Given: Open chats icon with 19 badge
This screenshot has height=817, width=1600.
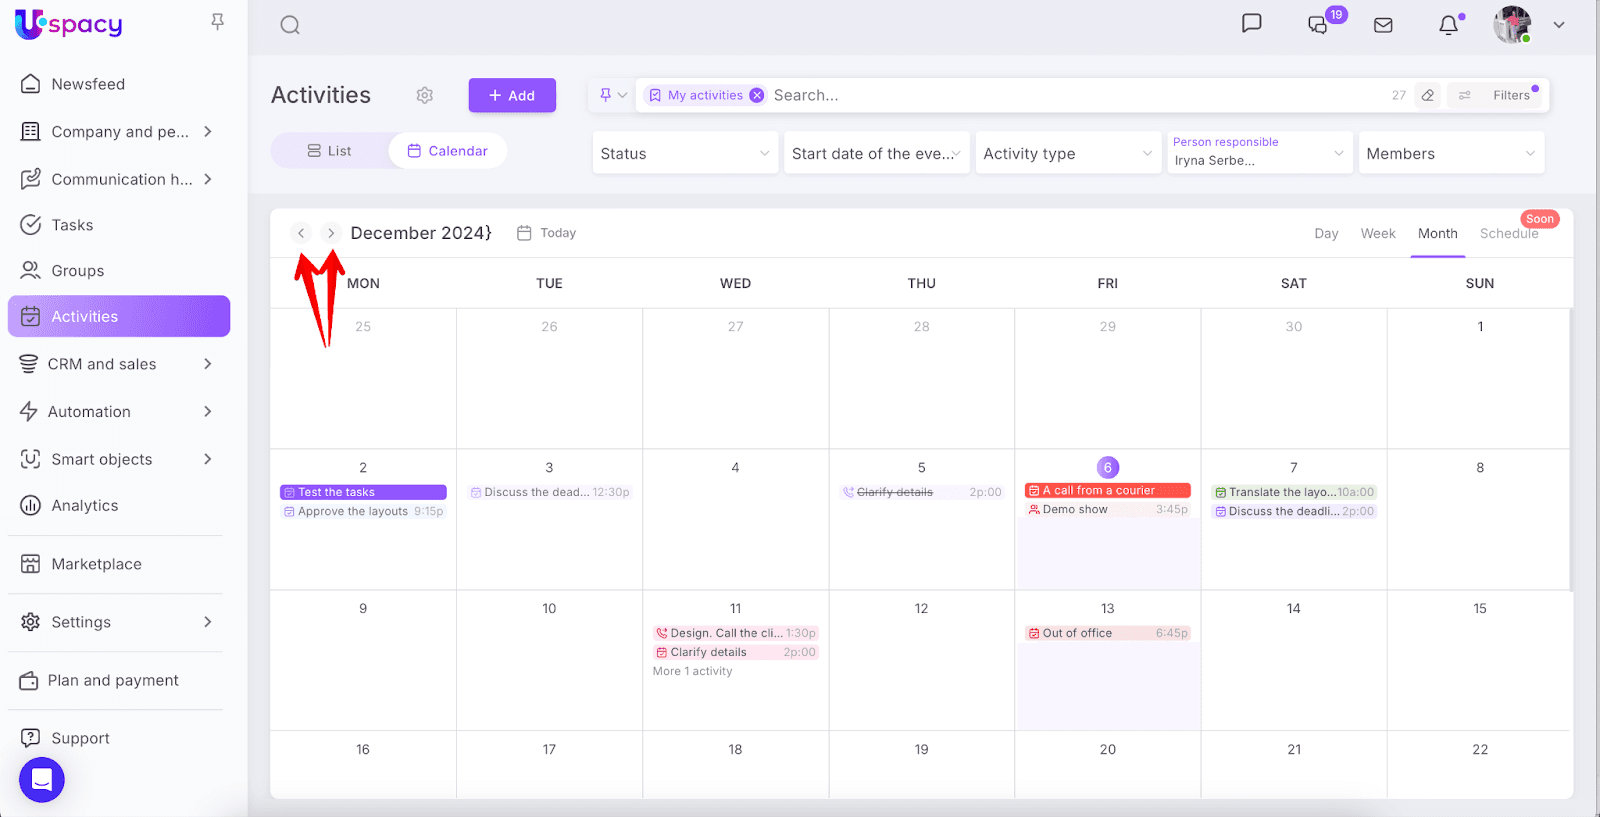Looking at the screenshot, I should click(1319, 25).
